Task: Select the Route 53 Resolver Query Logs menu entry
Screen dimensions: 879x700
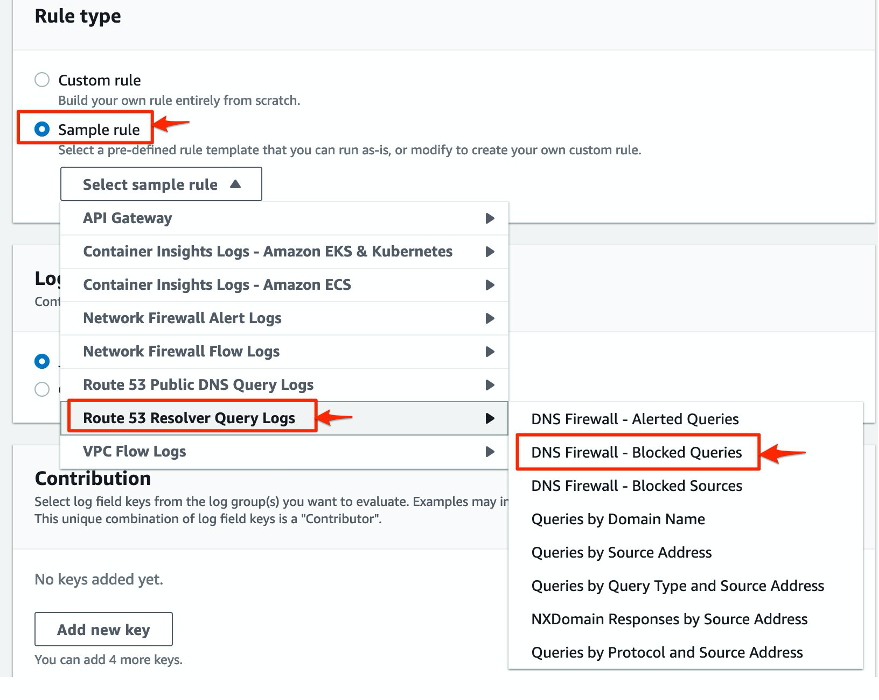Action: point(190,417)
